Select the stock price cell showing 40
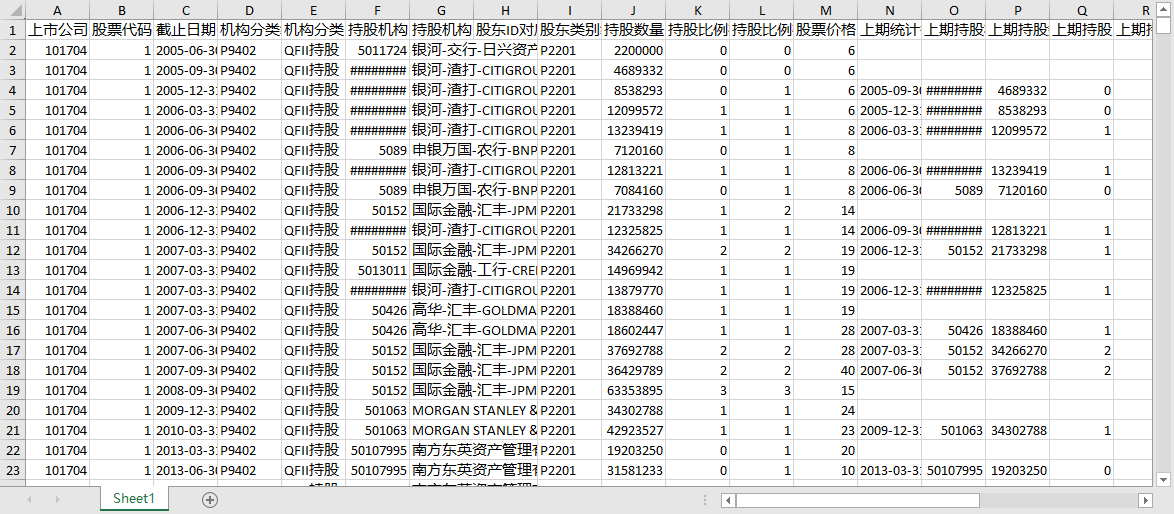This screenshot has height=514, width=1174. [825, 370]
